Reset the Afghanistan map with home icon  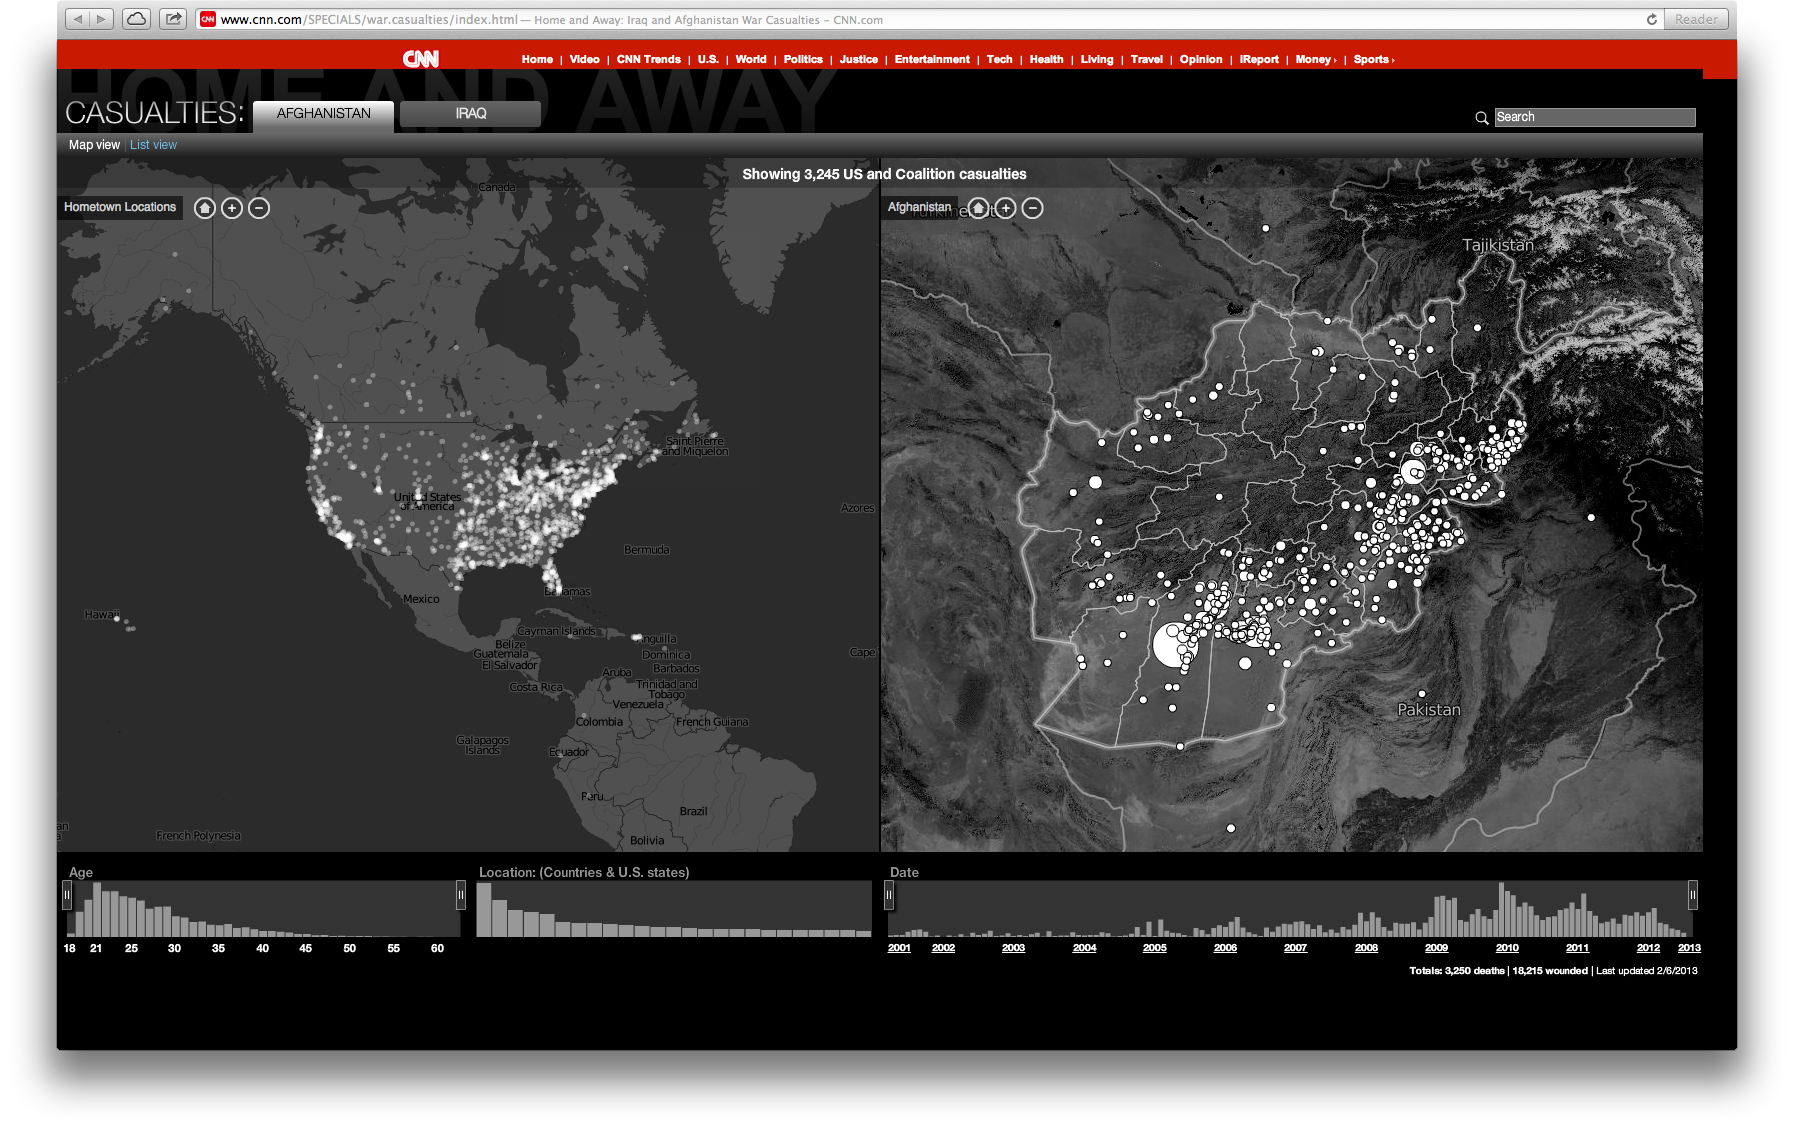click(x=979, y=208)
